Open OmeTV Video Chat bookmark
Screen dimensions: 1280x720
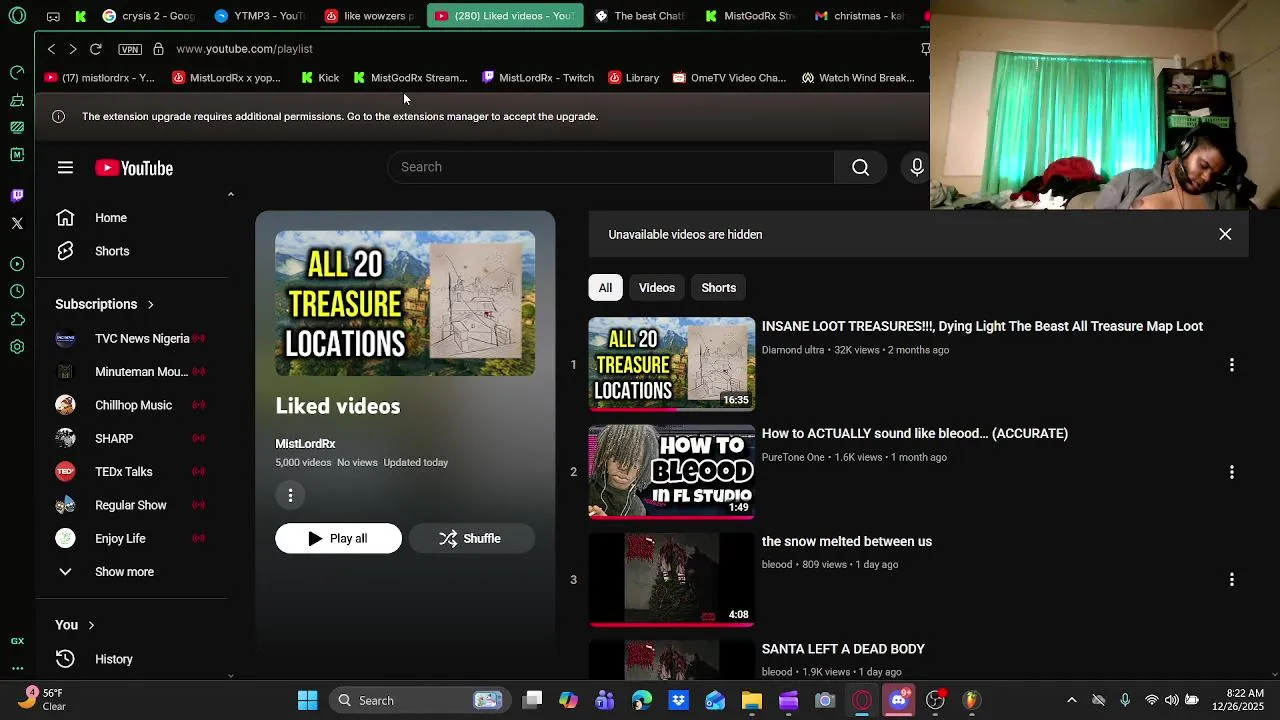[729, 78]
